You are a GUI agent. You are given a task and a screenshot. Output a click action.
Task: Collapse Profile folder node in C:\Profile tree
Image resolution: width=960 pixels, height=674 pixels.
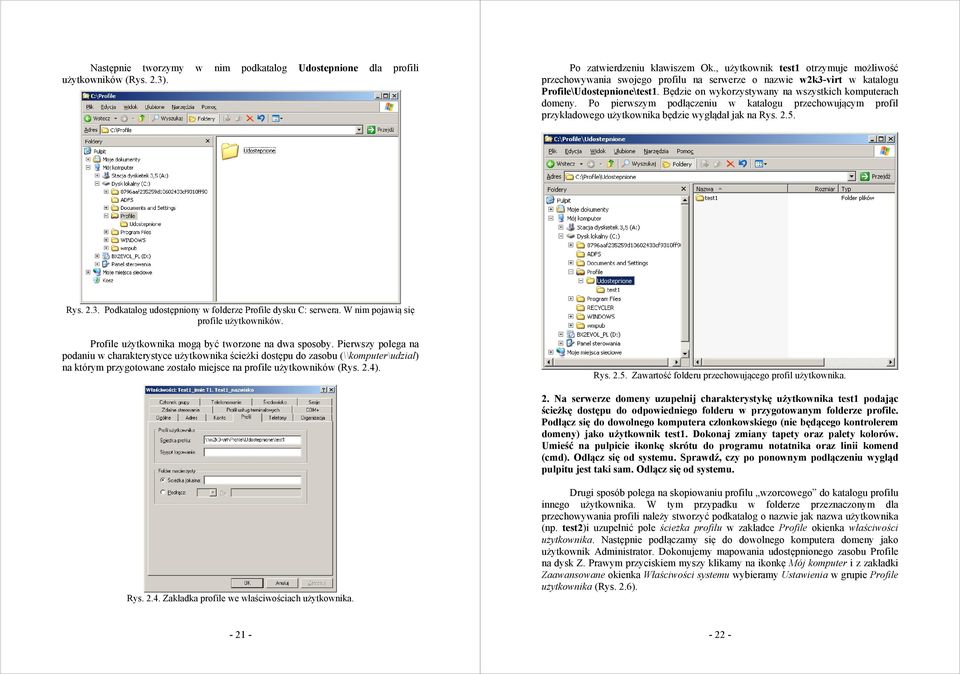click(106, 215)
